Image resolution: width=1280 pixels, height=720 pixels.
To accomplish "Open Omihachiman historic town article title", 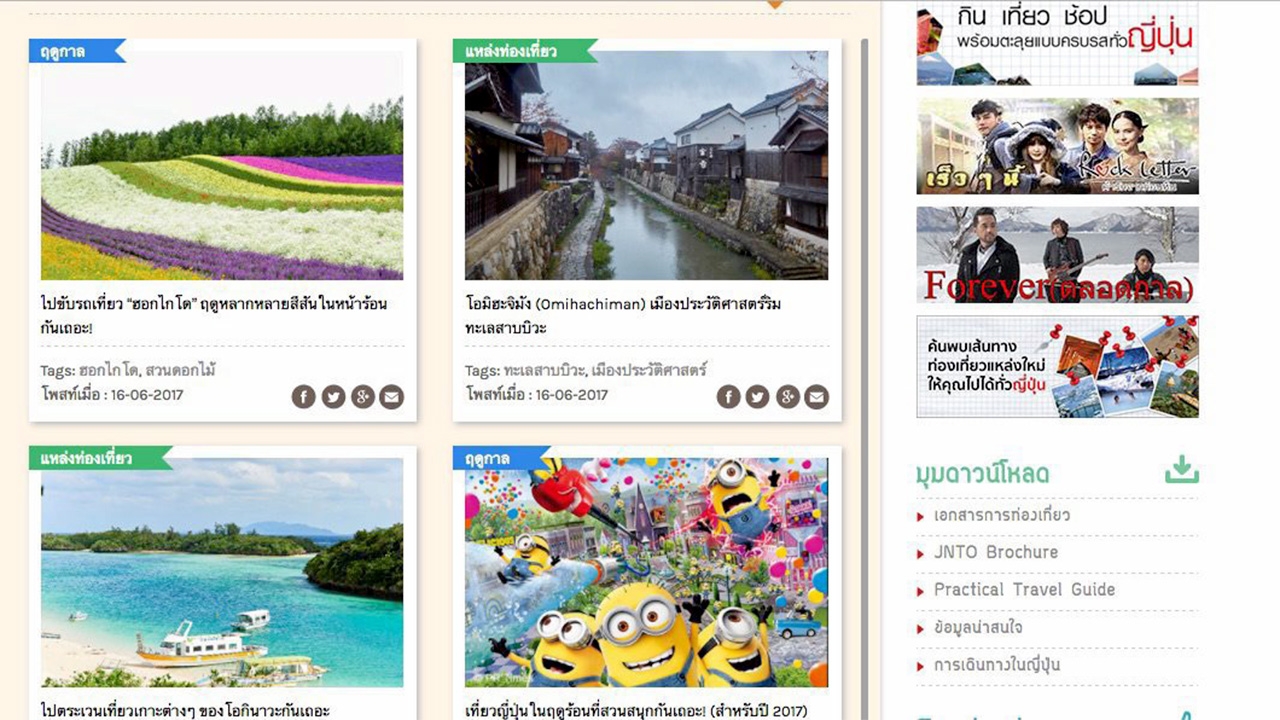I will [x=623, y=315].
